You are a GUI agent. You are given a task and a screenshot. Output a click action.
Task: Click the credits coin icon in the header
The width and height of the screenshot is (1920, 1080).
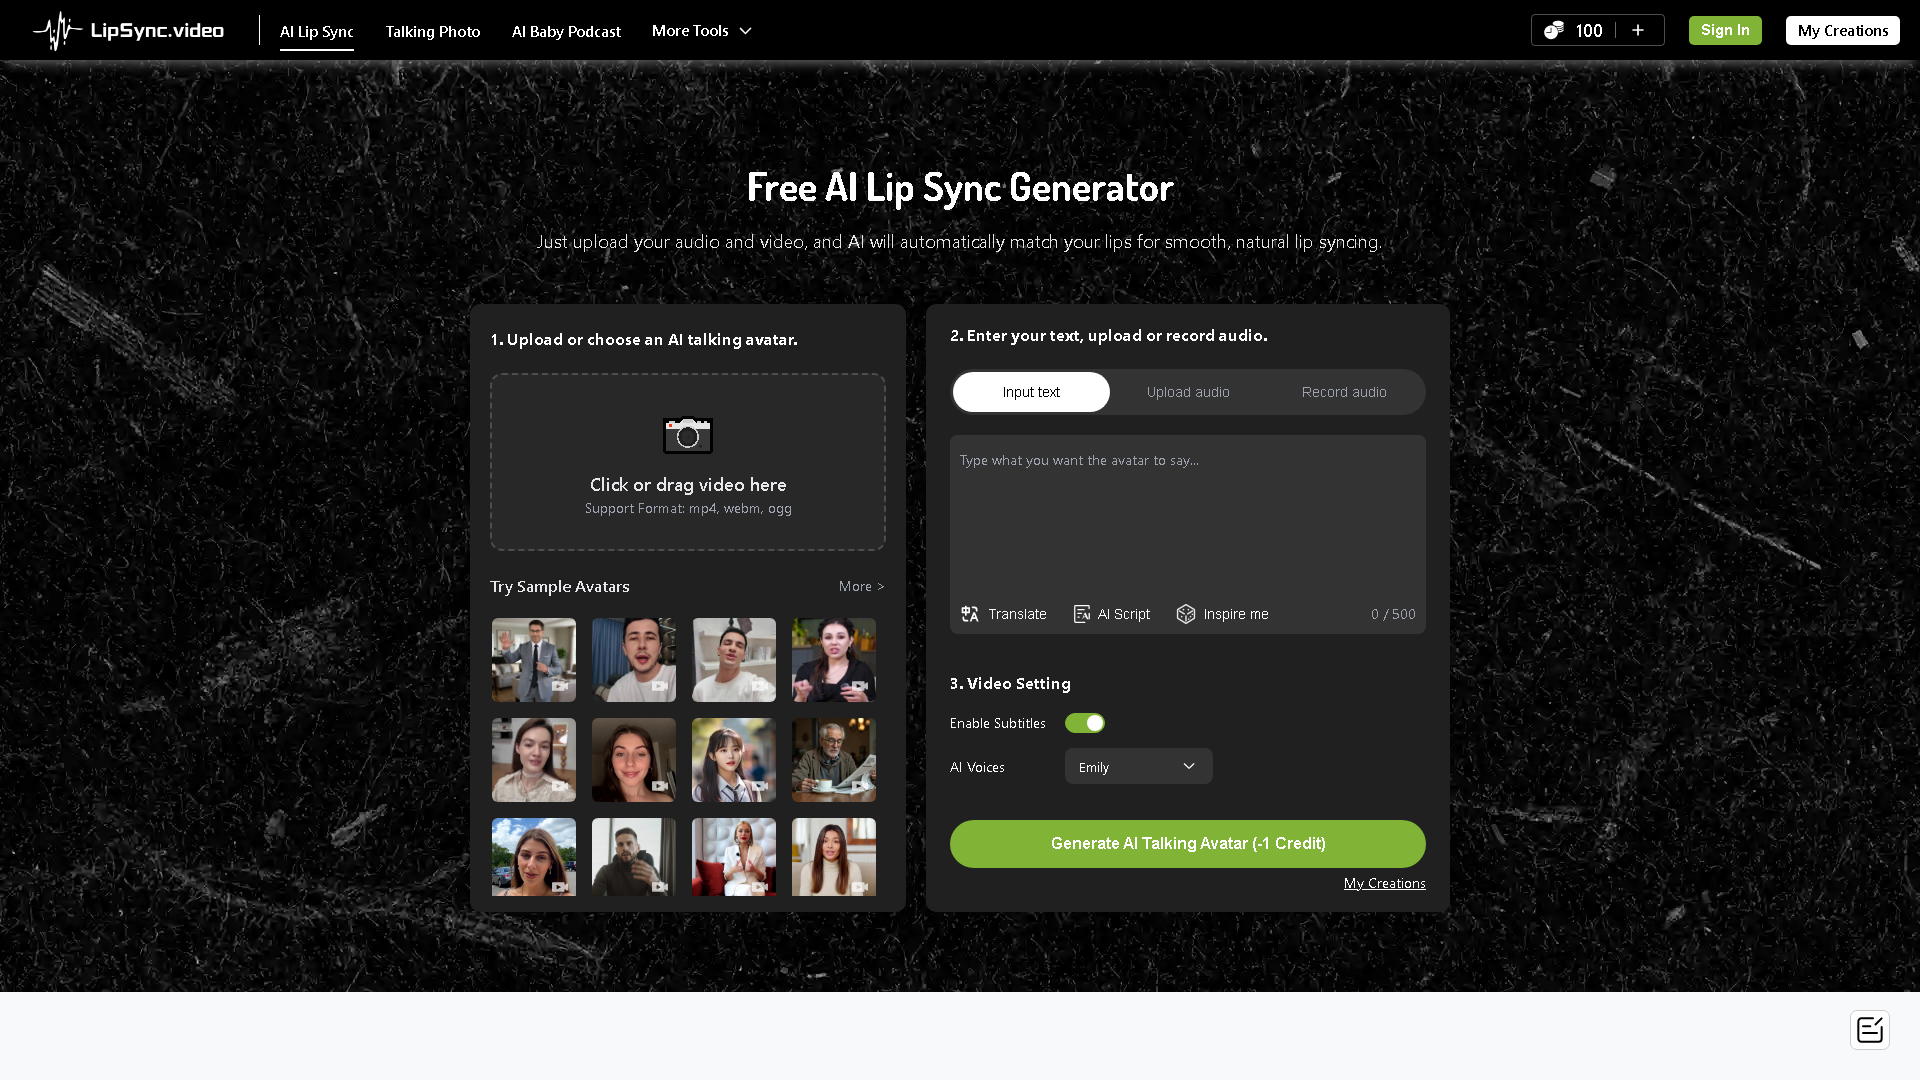point(1553,30)
